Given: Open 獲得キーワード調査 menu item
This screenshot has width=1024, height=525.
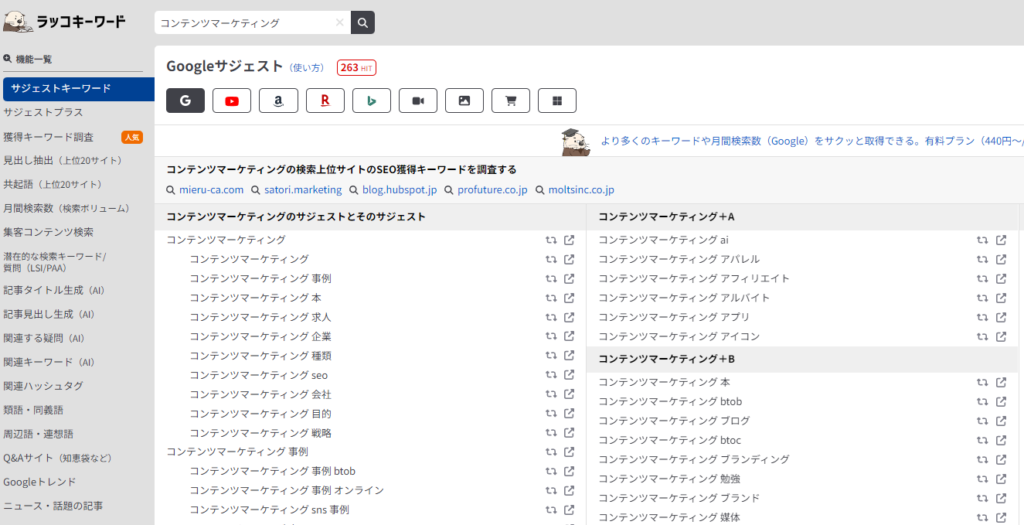Looking at the screenshot, I should click(48, 137).
